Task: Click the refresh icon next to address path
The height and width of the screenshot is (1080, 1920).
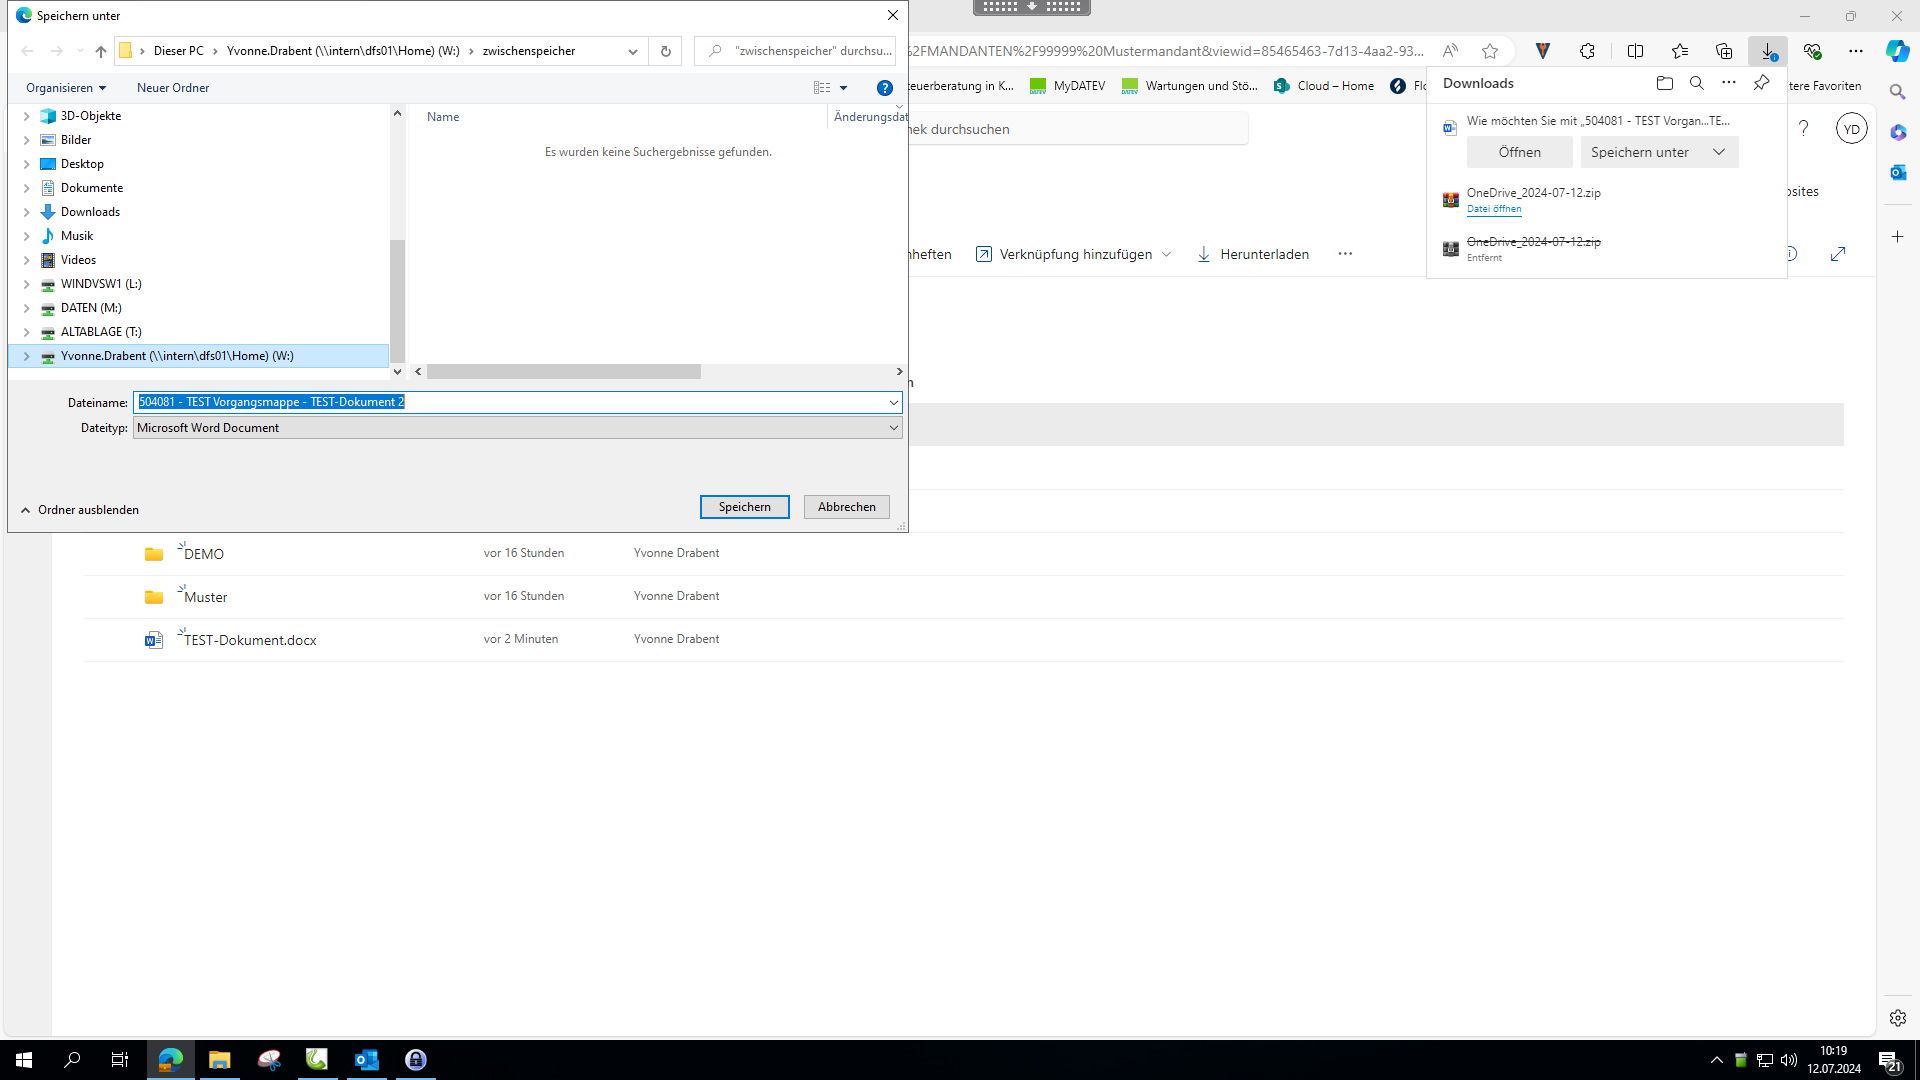Action: pyautogui.click(x=665, y=51)
